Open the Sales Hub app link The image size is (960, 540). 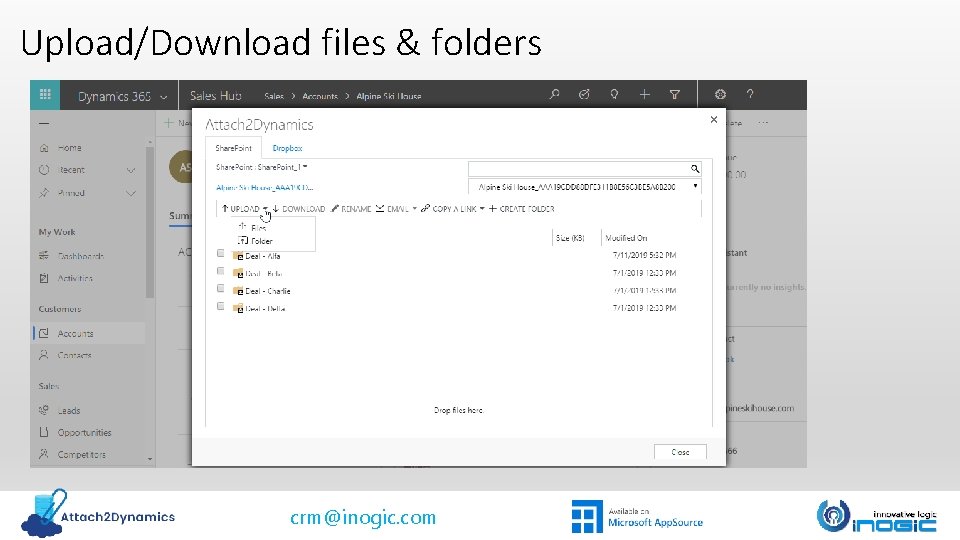216,96
